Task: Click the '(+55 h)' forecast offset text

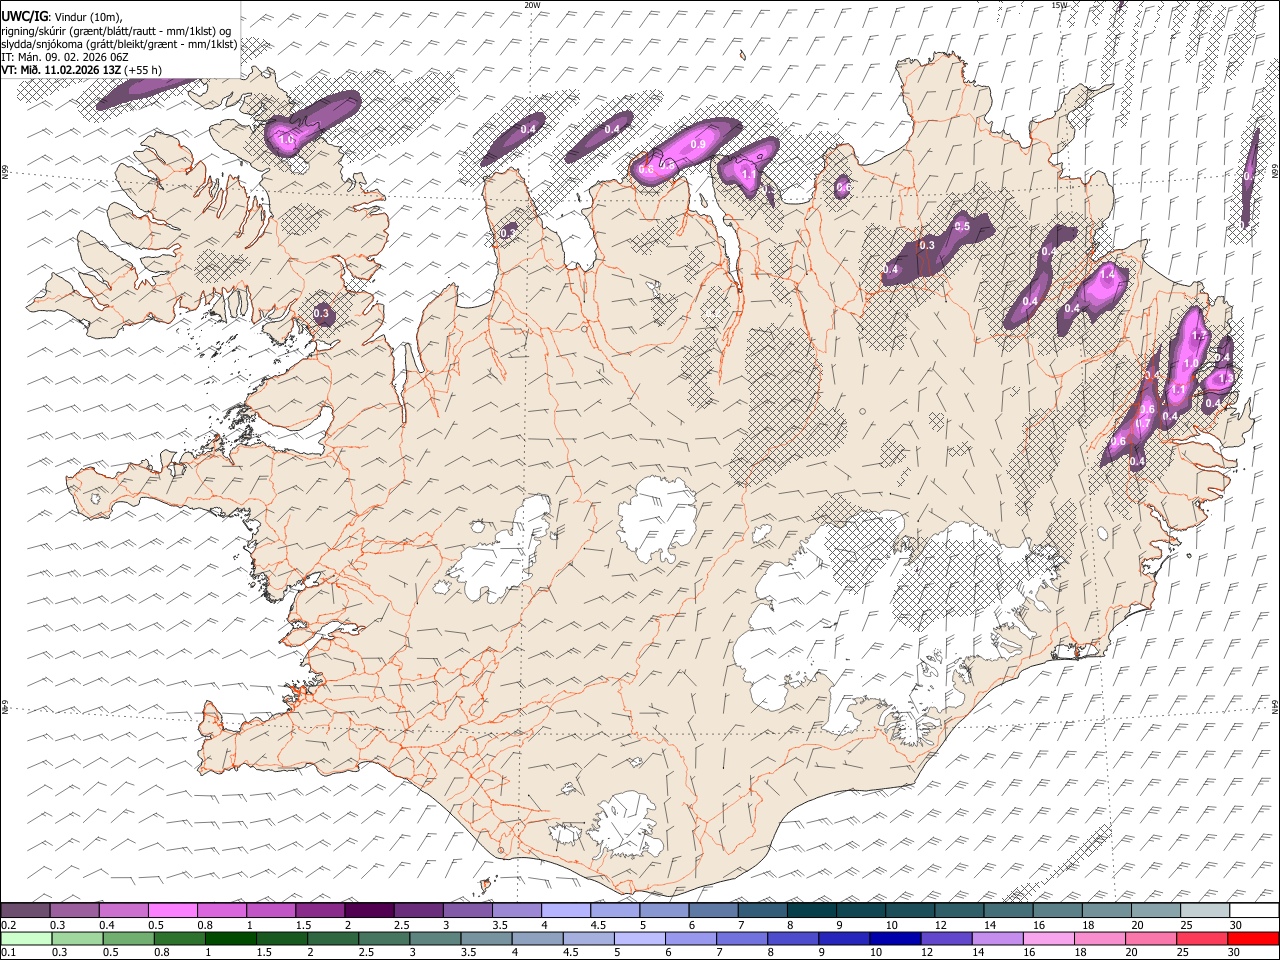Action: pyautogui.click(x=144, y=70)
